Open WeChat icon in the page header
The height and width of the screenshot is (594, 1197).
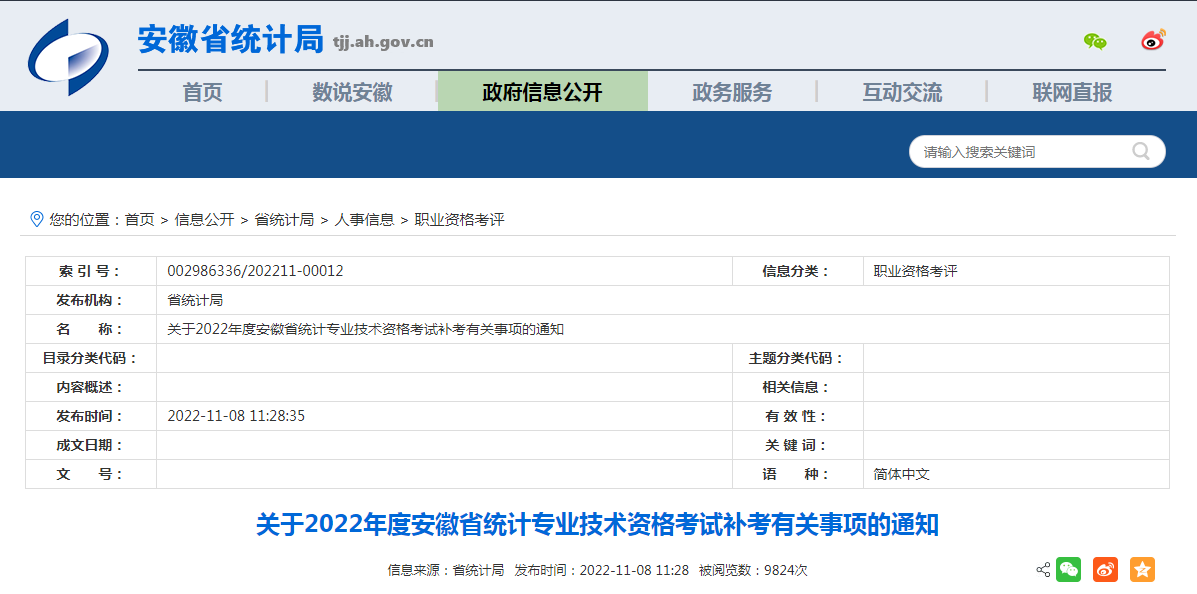(1095, 40)
